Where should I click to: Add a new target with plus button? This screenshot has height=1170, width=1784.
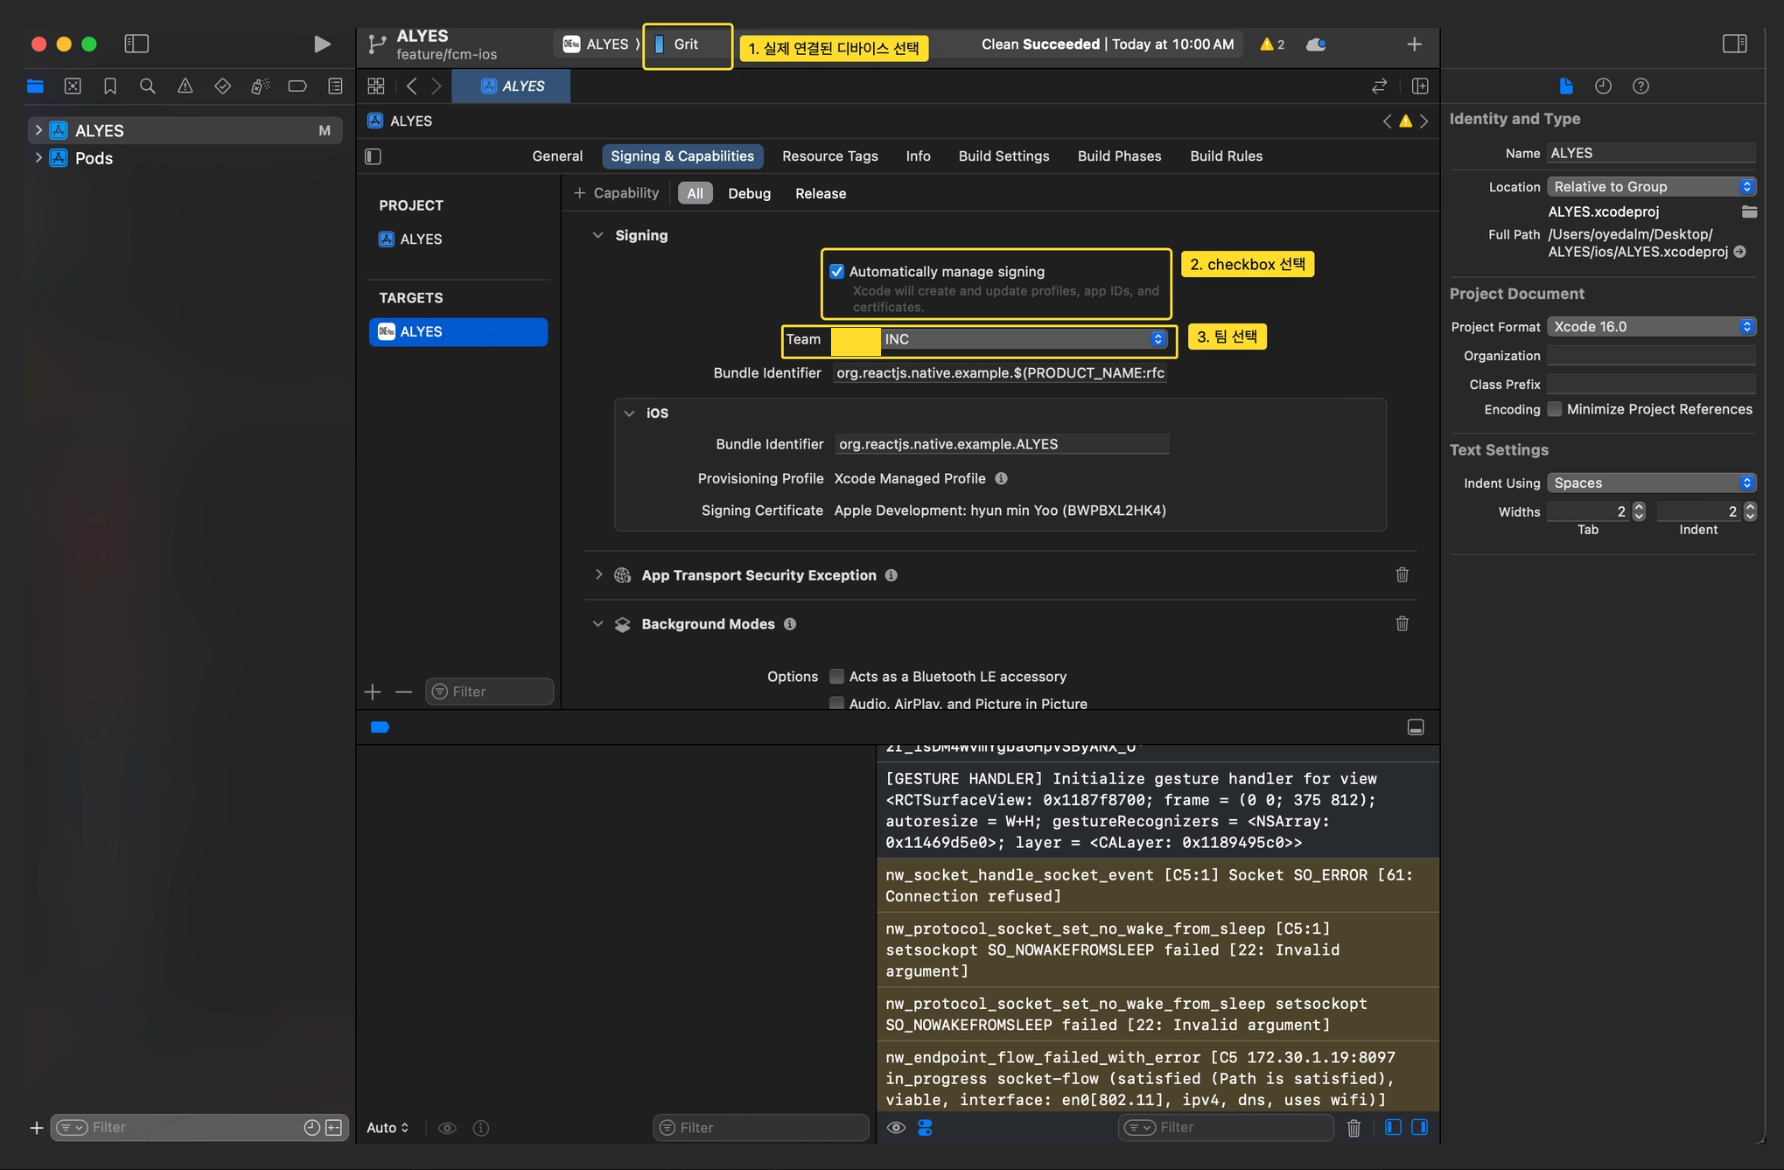pyautogui.click(x=373, y=692)
